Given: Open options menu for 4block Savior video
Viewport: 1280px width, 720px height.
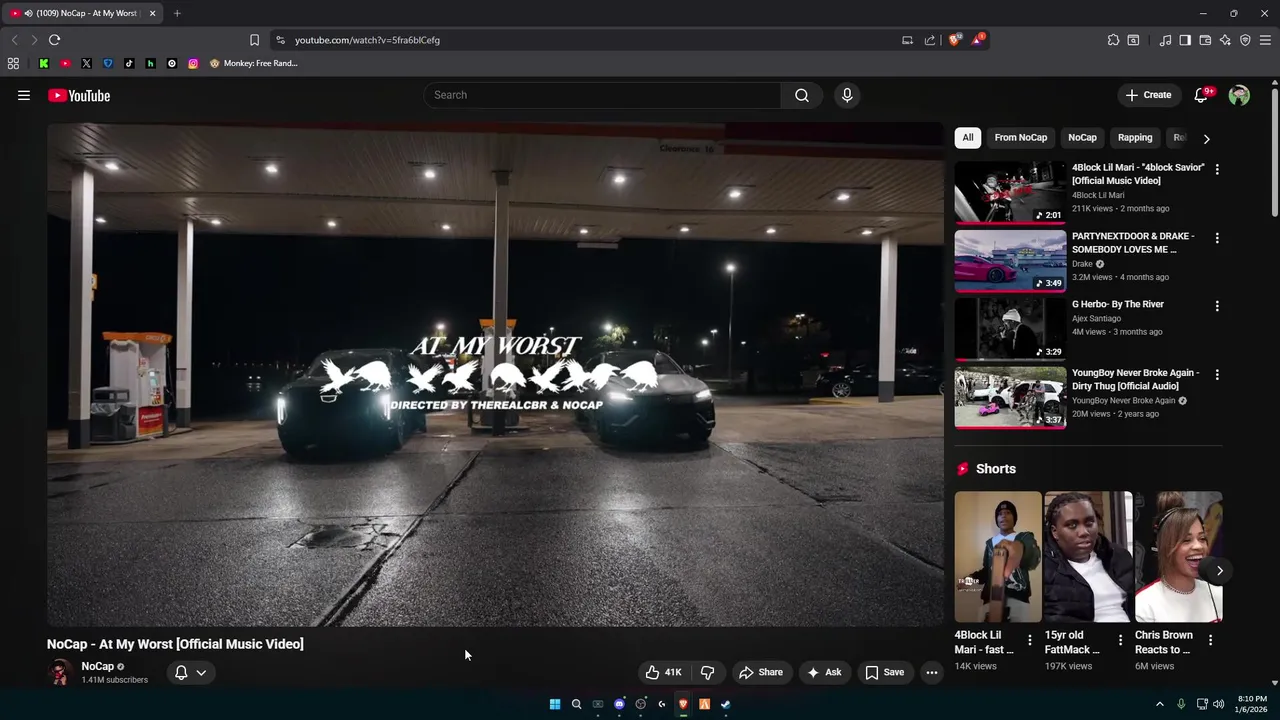Looking at the screenshot, I should [x=1217, y=170].
